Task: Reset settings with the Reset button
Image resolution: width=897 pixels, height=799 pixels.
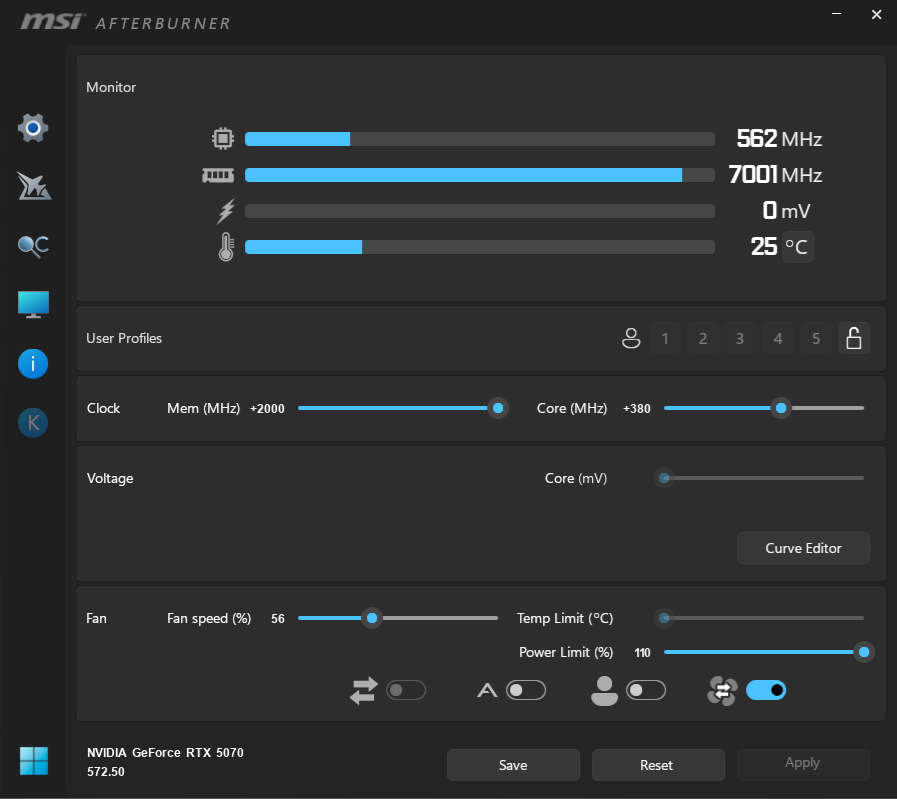Action: (657, 765)
